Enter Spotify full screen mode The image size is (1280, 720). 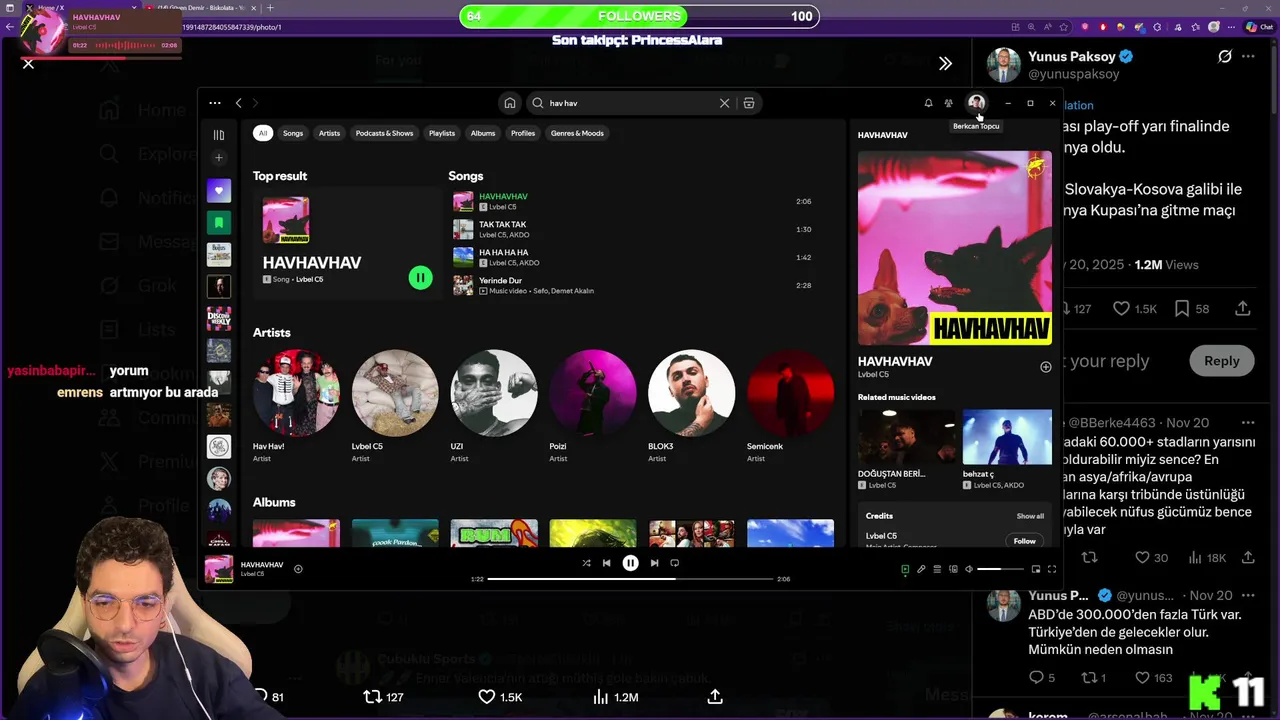pos(1051,569)
